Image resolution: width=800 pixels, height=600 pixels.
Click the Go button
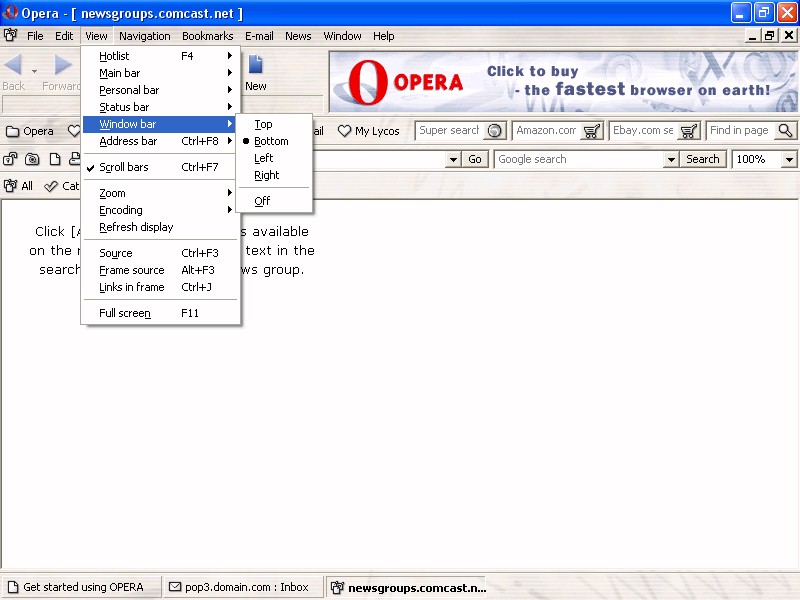[x=475, y=159]
